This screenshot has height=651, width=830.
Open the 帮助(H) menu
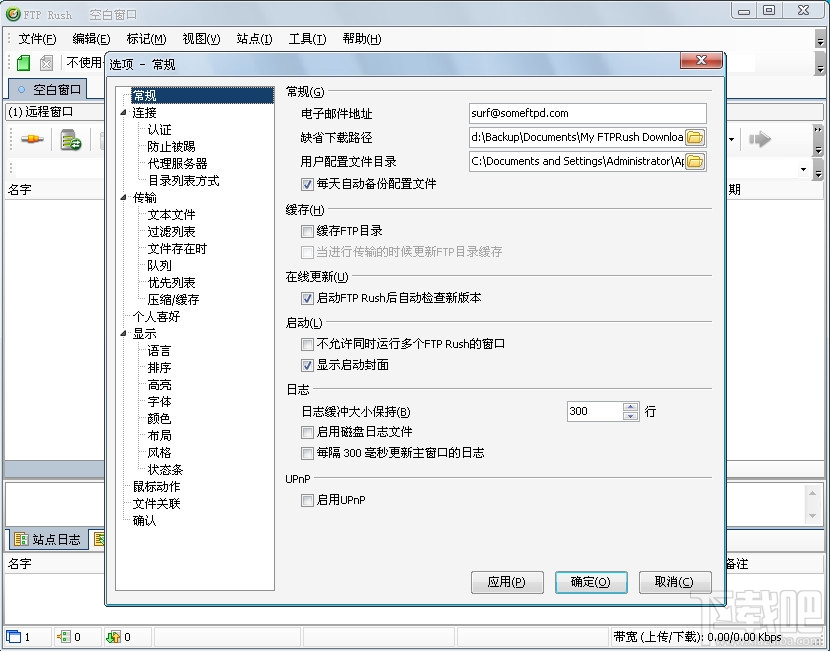click(x=362, y=39)
